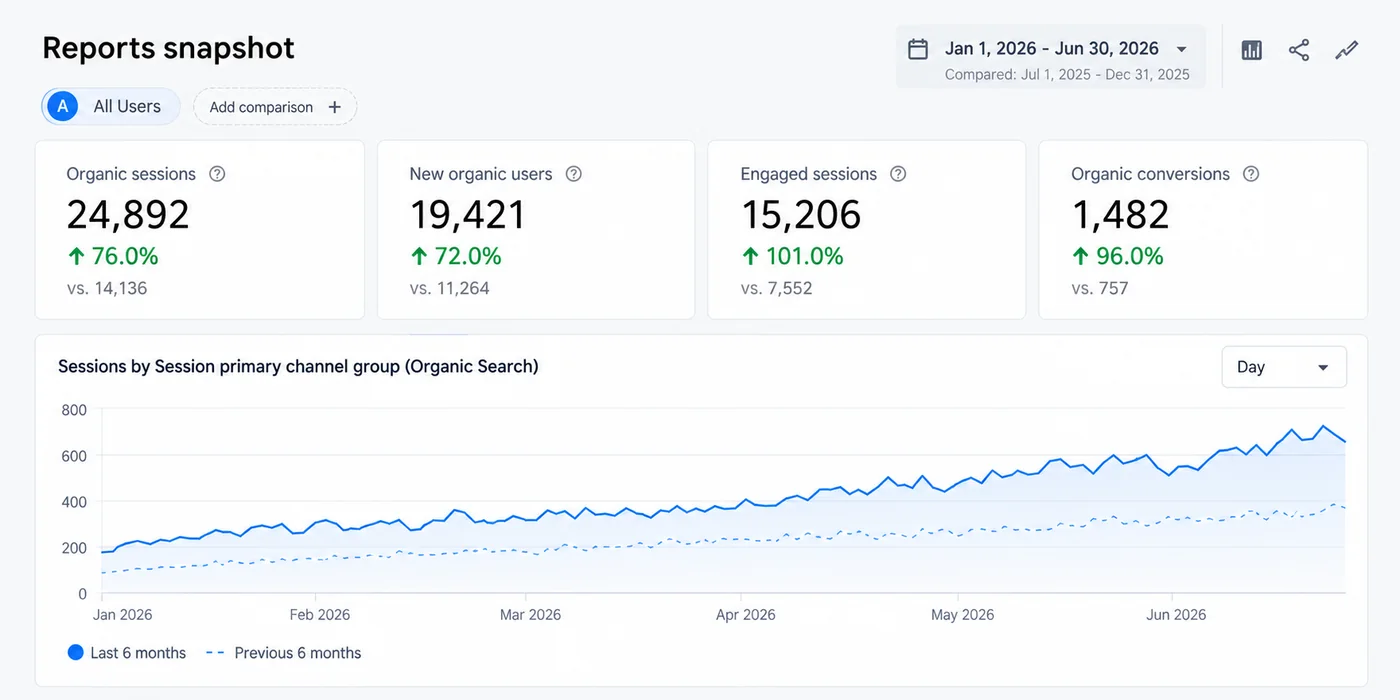Click the 72.0% increase indicator
1400x700 pixels.
(456, 257)
